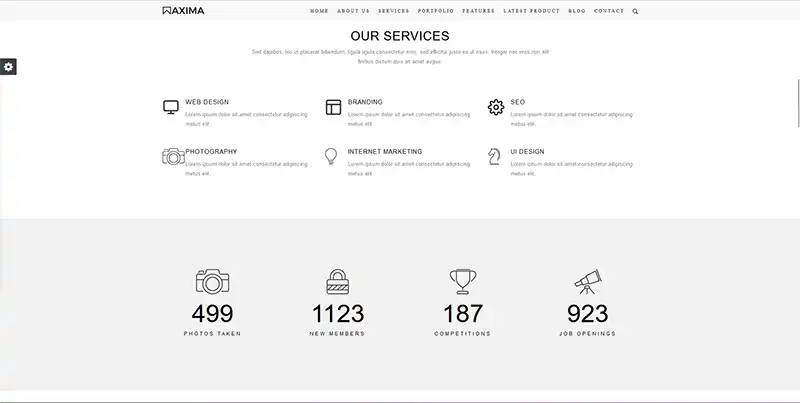Screen dimensions: 800x403
Task: Navigate to Portfolio in the navbar
Action: (435, 11)
